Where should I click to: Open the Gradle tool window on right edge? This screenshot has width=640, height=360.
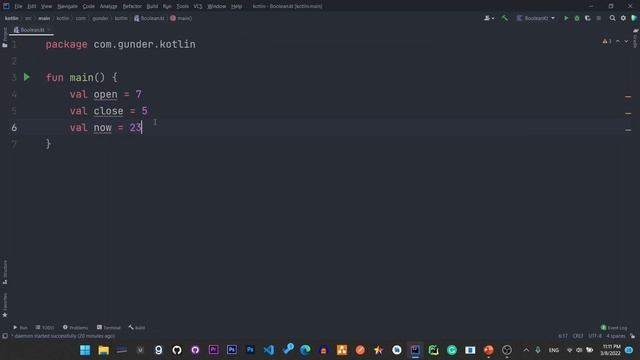pyautogui.click(x=636, y=38)
